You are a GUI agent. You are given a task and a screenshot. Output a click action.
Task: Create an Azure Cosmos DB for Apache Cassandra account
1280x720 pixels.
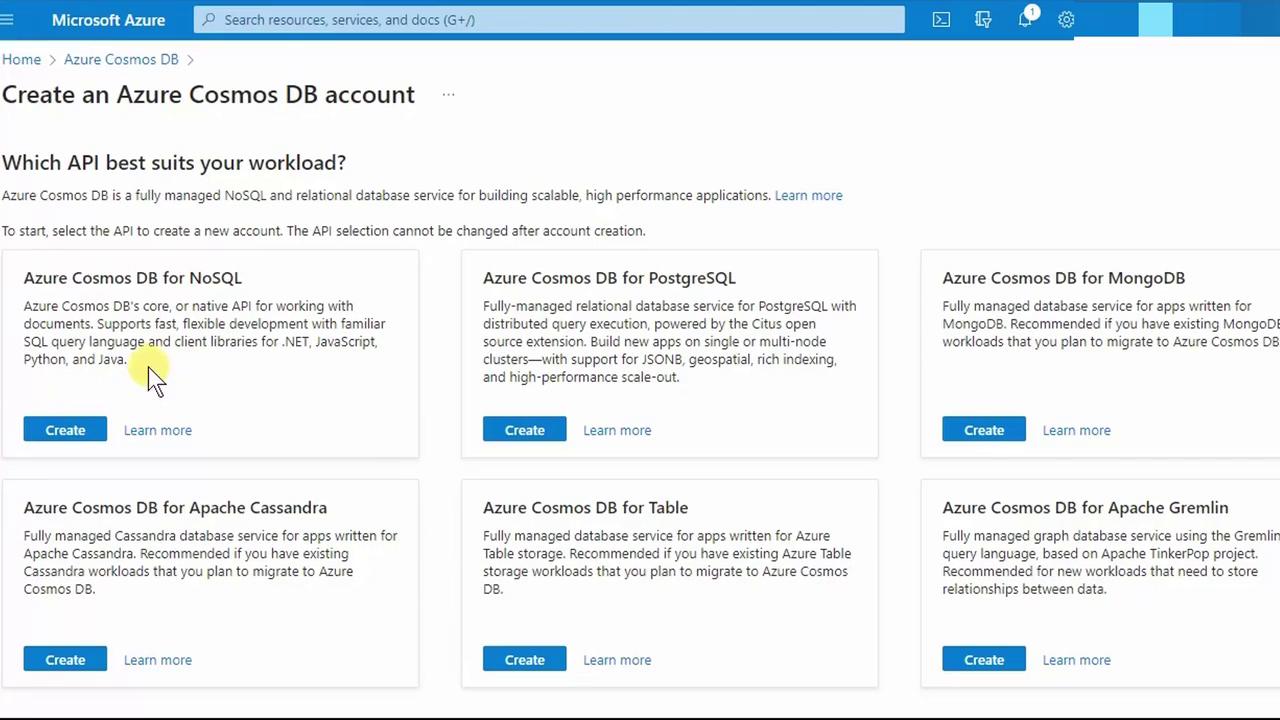[x=65, y=660]
